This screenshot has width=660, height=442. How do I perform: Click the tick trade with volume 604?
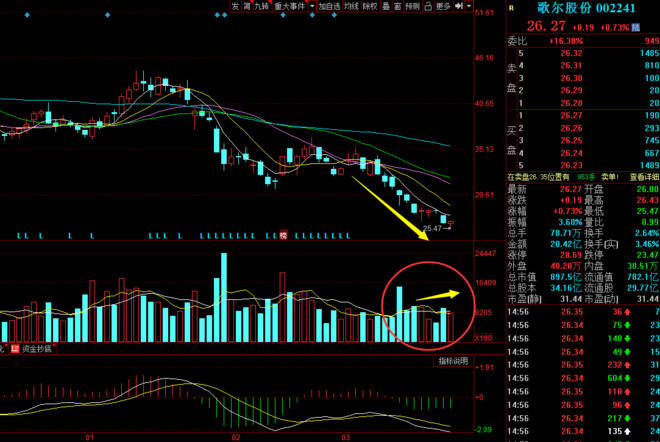click(615, 378)
